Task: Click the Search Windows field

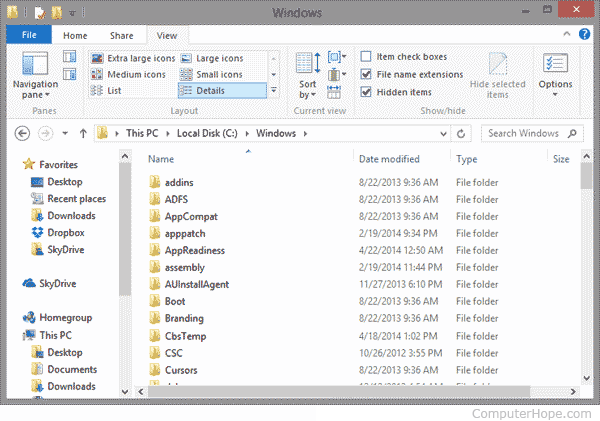Action: (x=532, y=134)
